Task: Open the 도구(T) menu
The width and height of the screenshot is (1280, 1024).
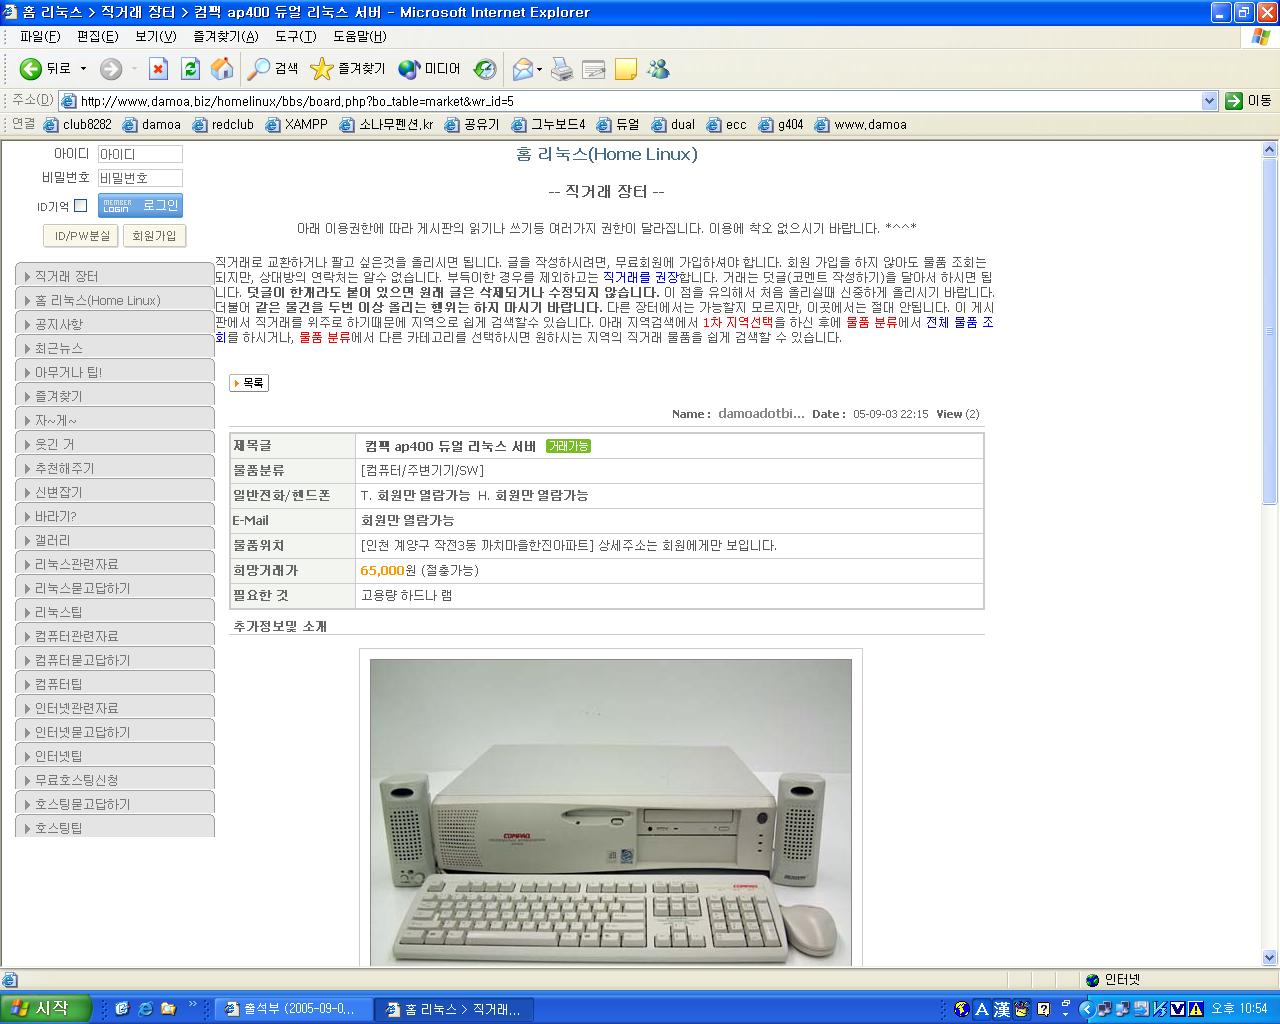Action: point(295,36)
